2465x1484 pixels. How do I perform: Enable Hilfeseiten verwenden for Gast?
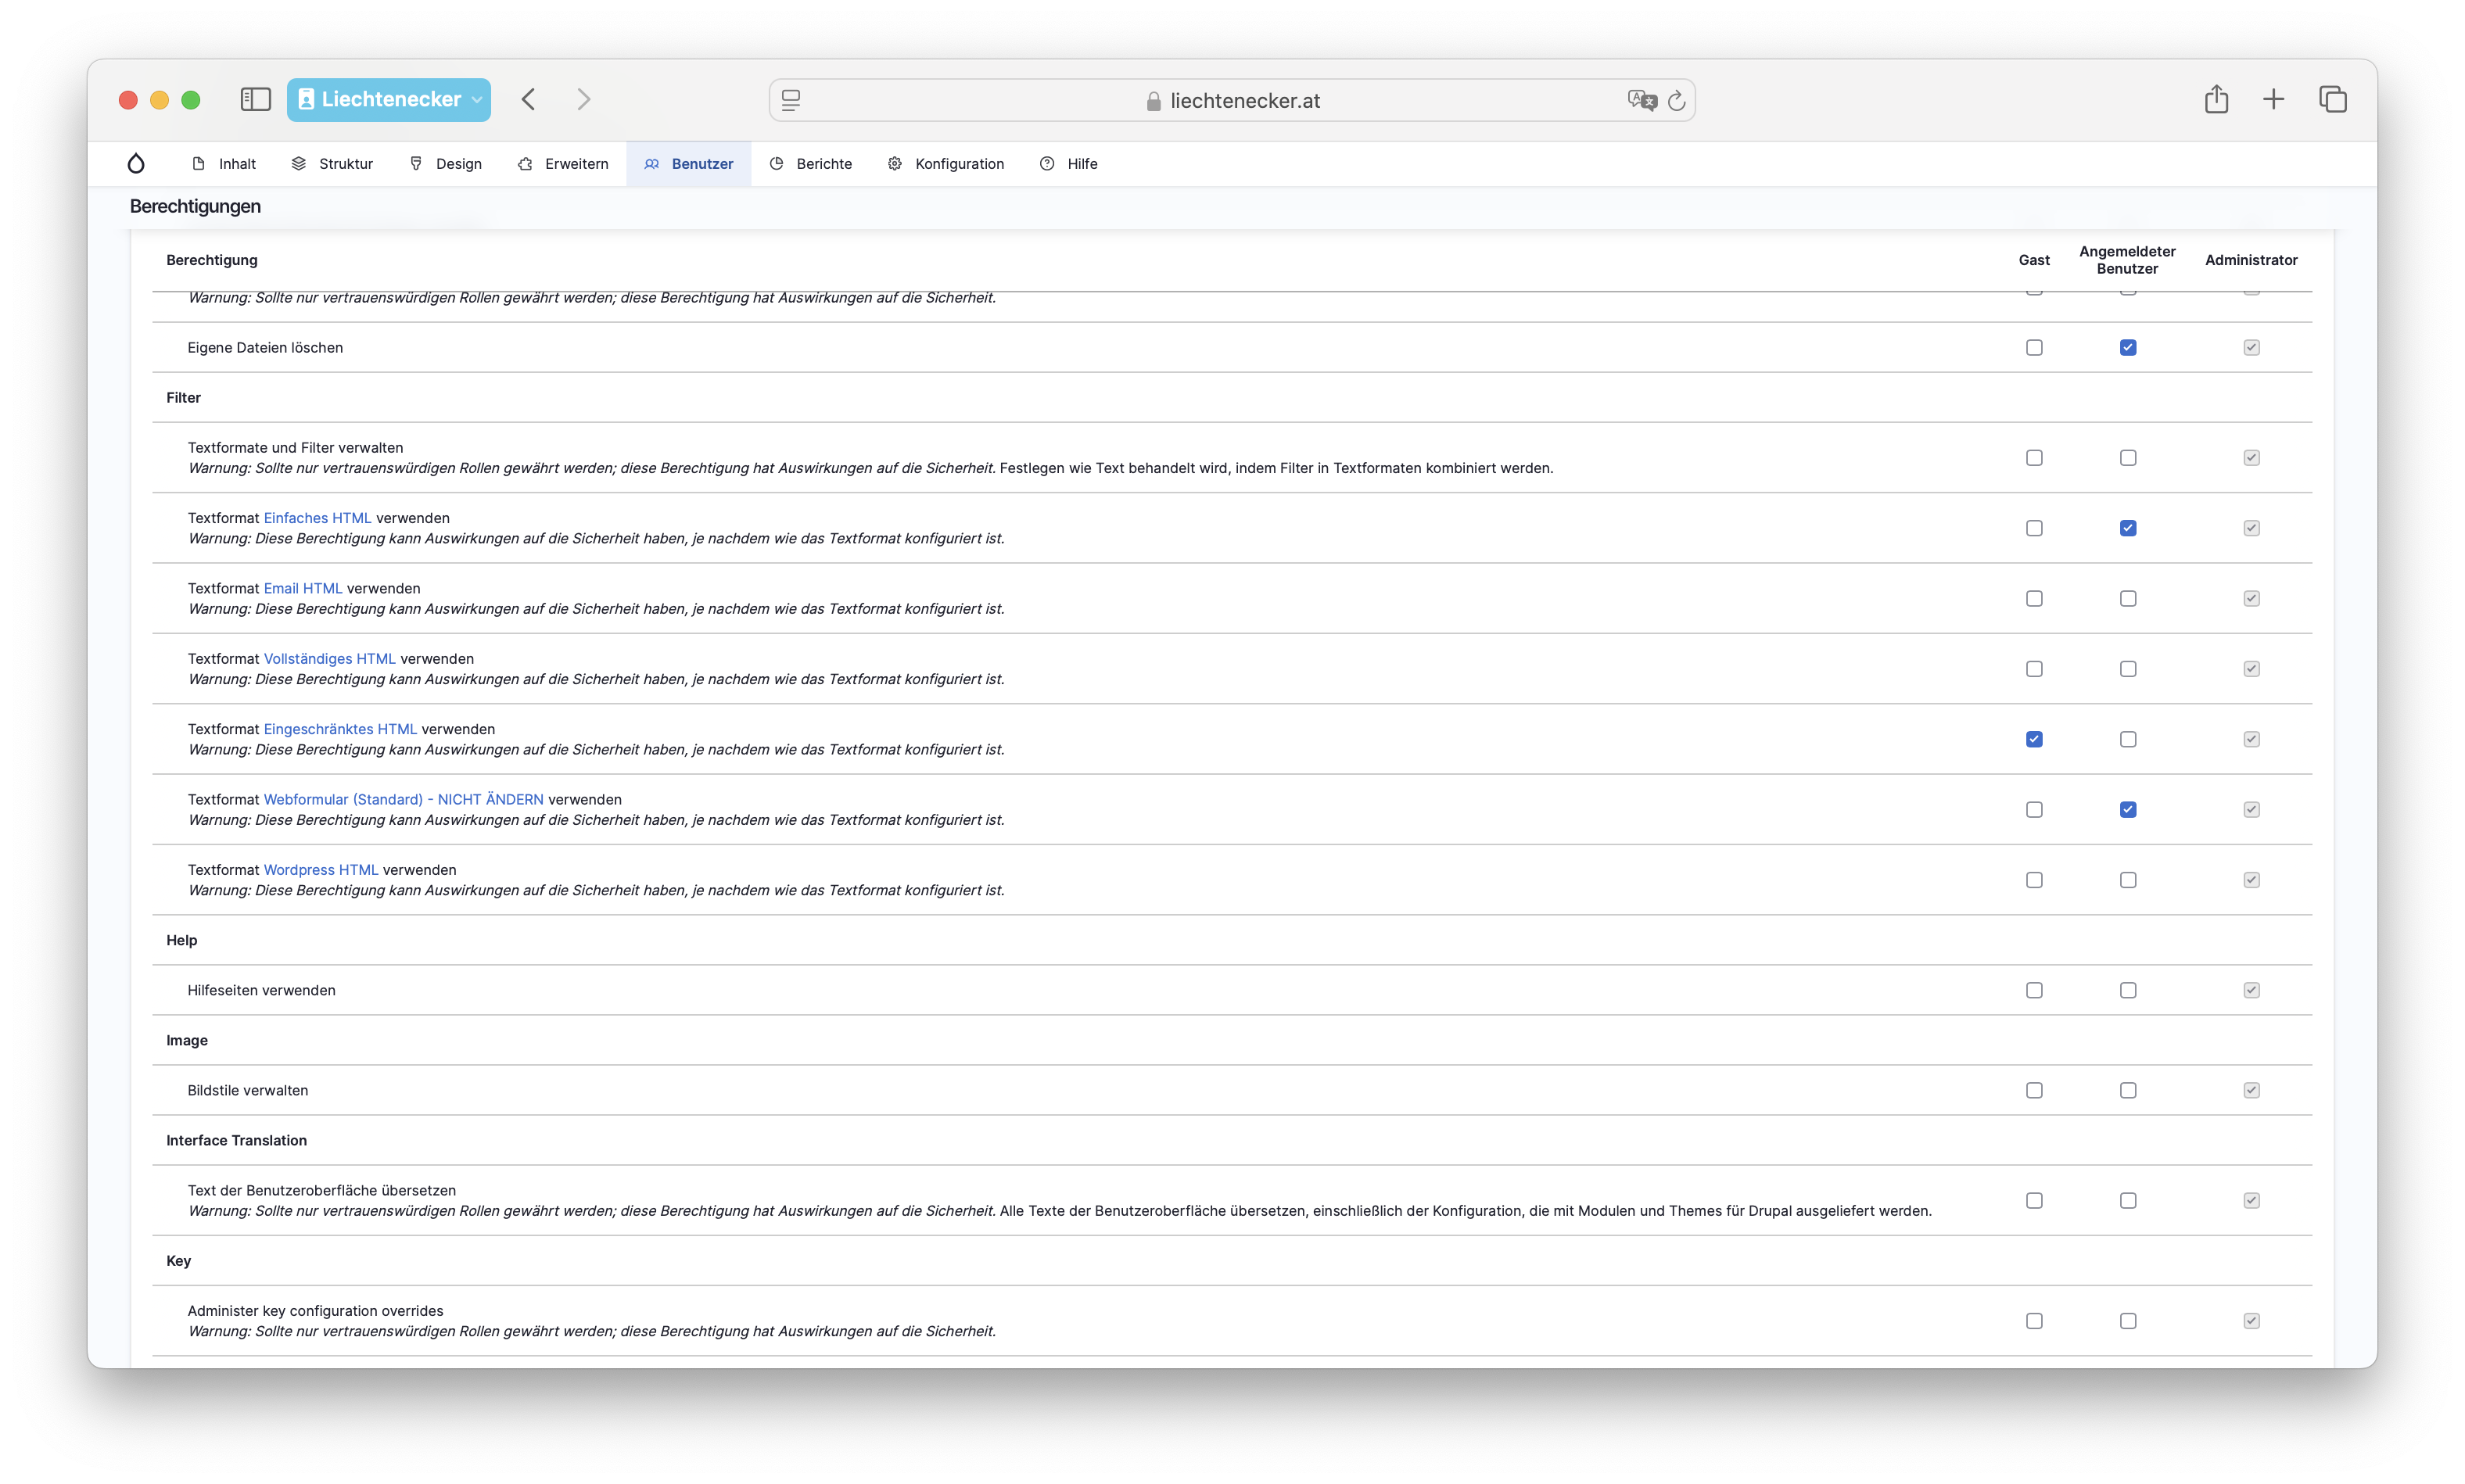click(x=2035, y=990)
